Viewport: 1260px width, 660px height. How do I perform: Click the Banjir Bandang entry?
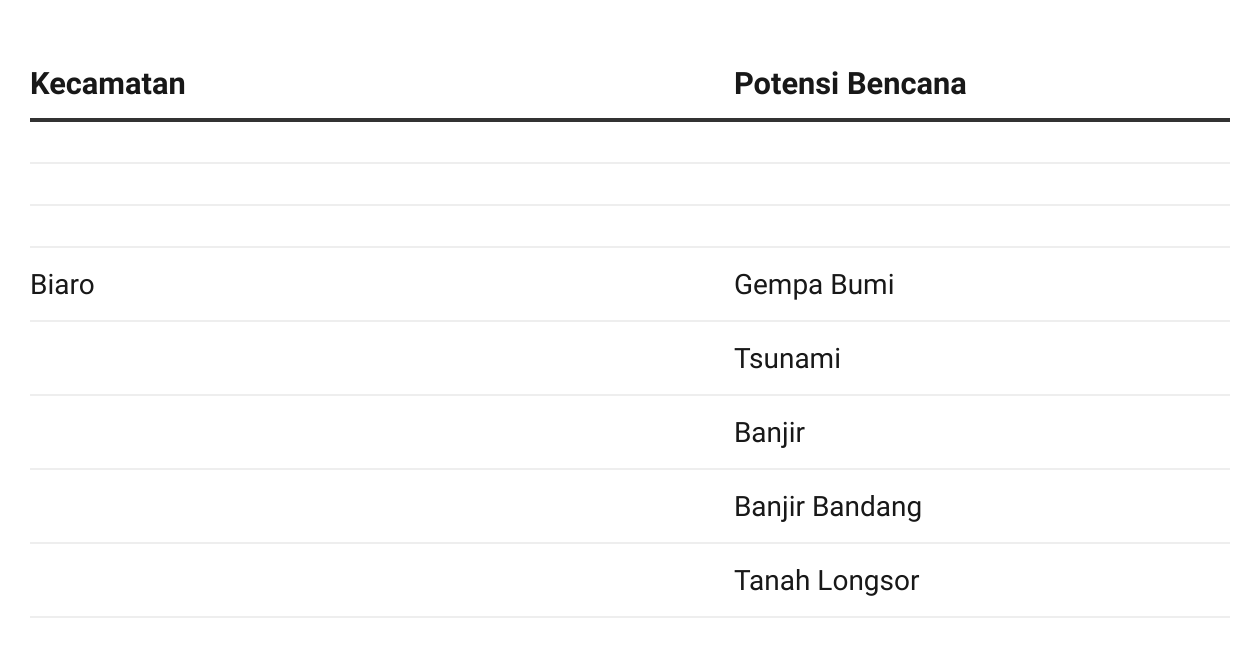pyautogui.click(x=827, y=507)
